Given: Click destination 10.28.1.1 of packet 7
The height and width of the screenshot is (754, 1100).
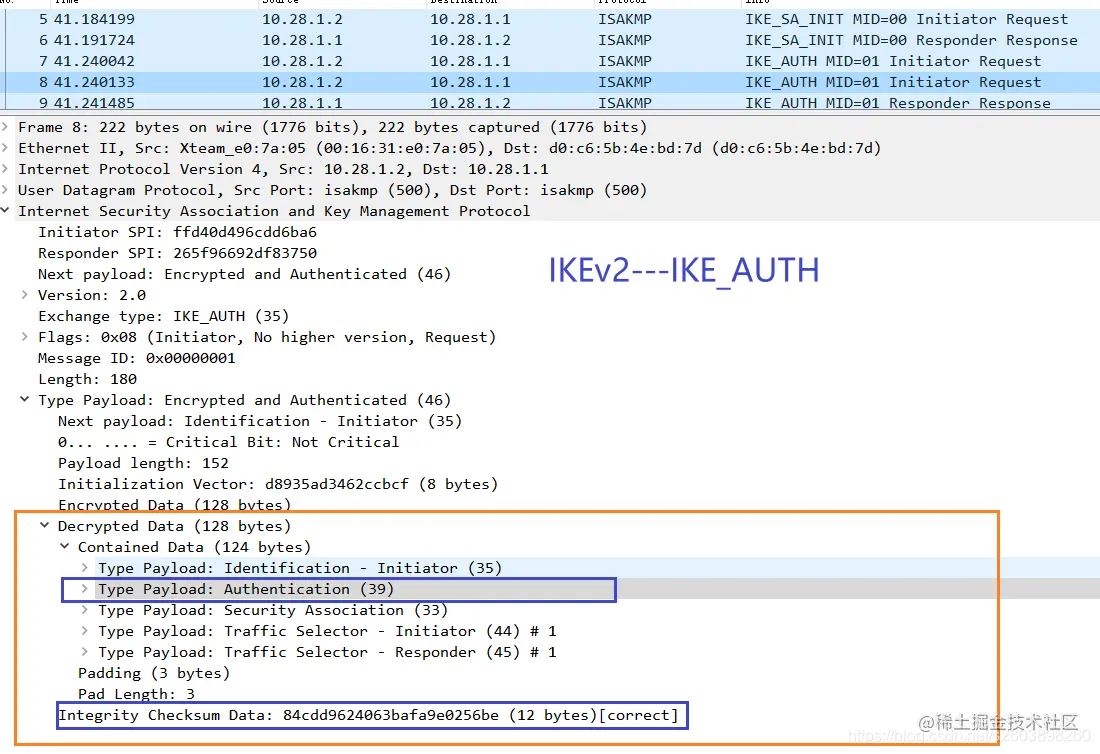Looking at the screenshot, I should (470, 62).
